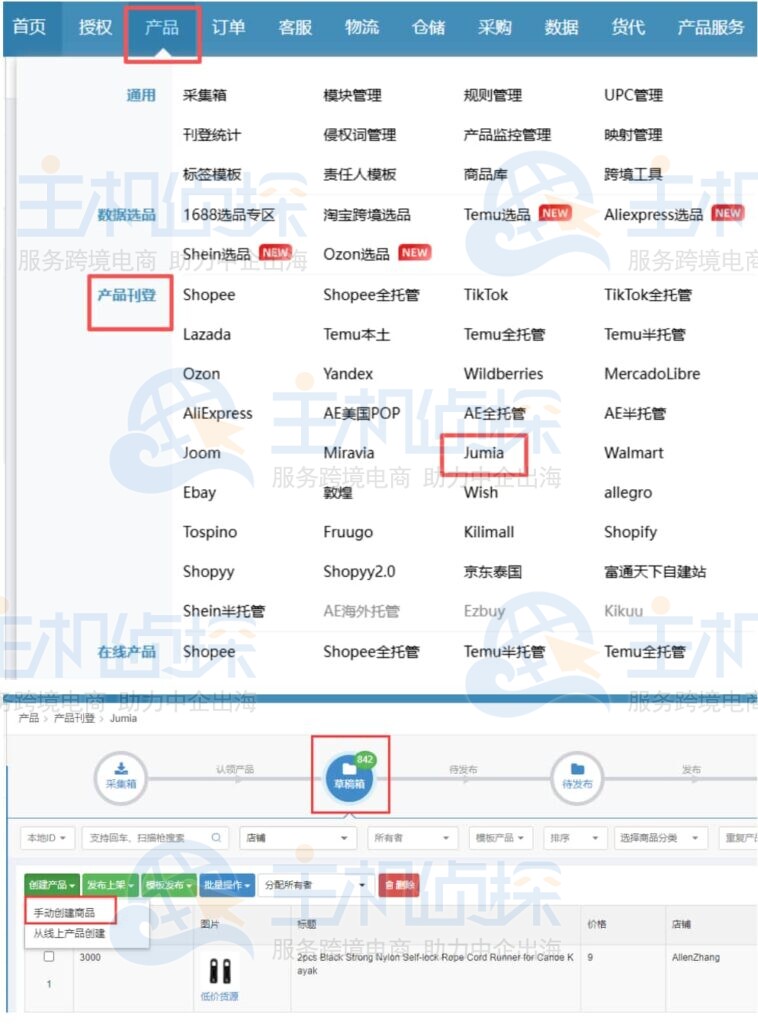Screen dimensions: 758x1024
Task: Select 手动创建商品 menu entry
Action: coord(65,912)
